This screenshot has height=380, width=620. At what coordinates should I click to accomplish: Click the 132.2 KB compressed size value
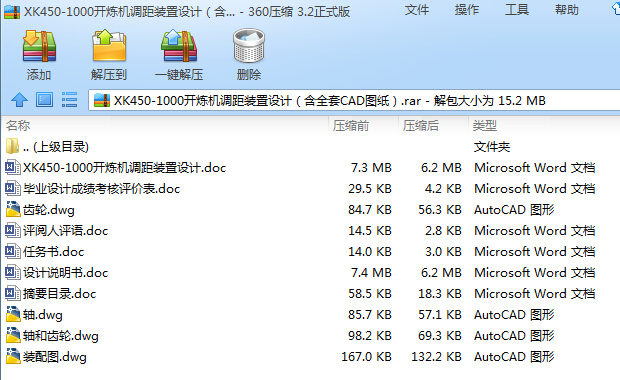436,357
